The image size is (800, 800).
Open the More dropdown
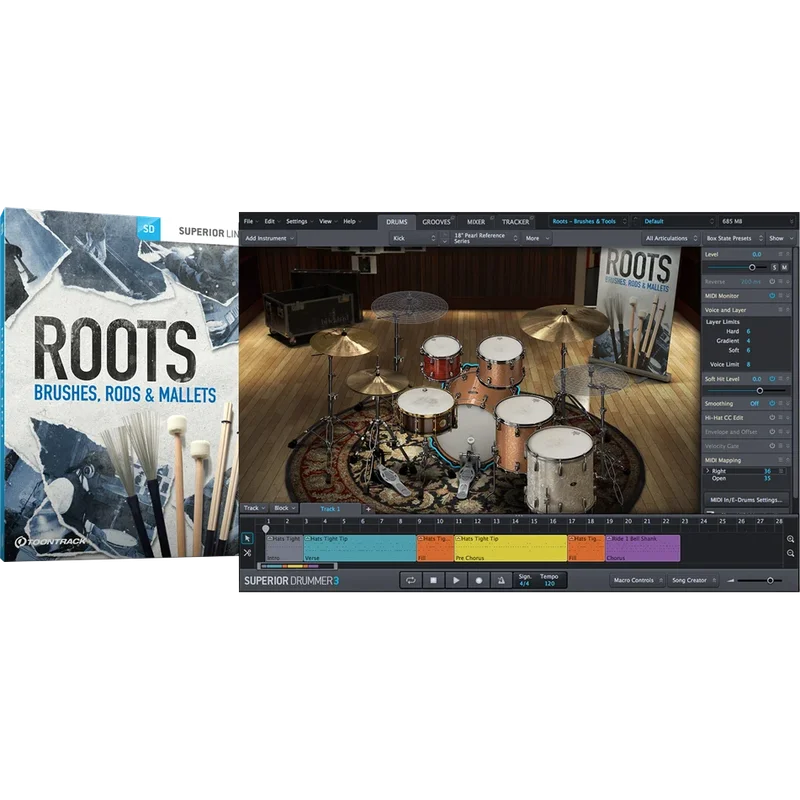tap(537, 238)
